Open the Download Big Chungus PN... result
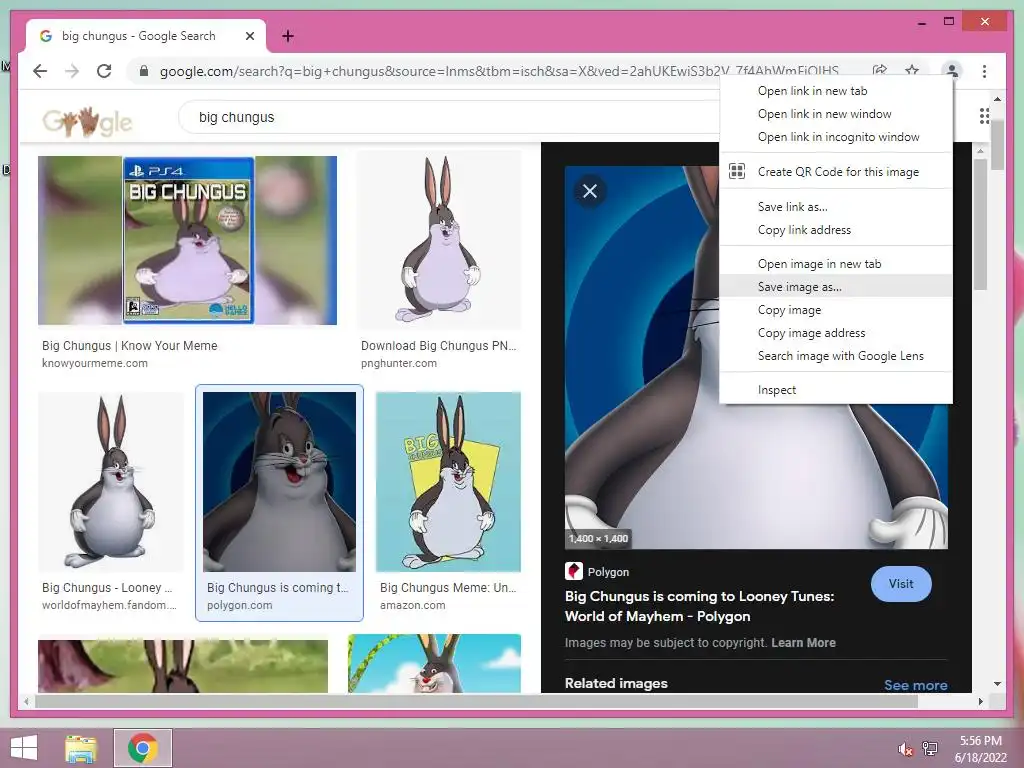 coord(438,345)
